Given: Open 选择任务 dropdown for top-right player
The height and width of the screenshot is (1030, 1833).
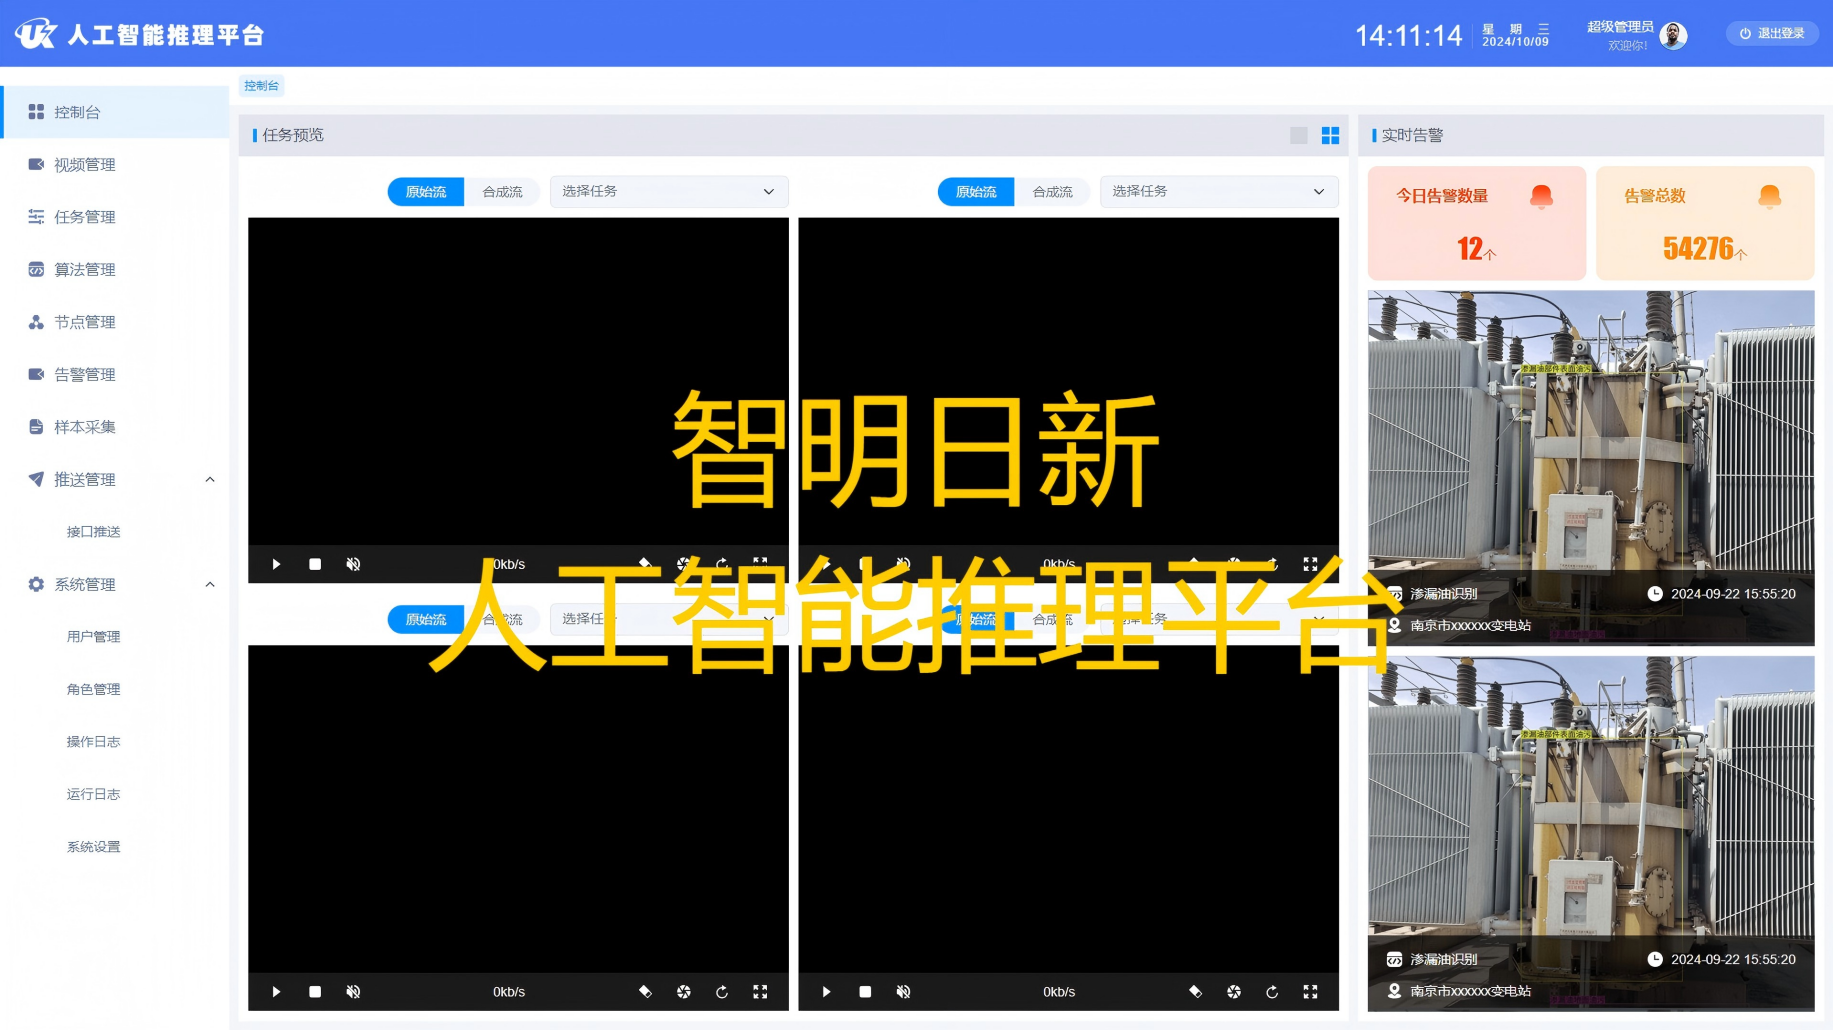Looking at the screenshot, I should (x=1218, y=192).
